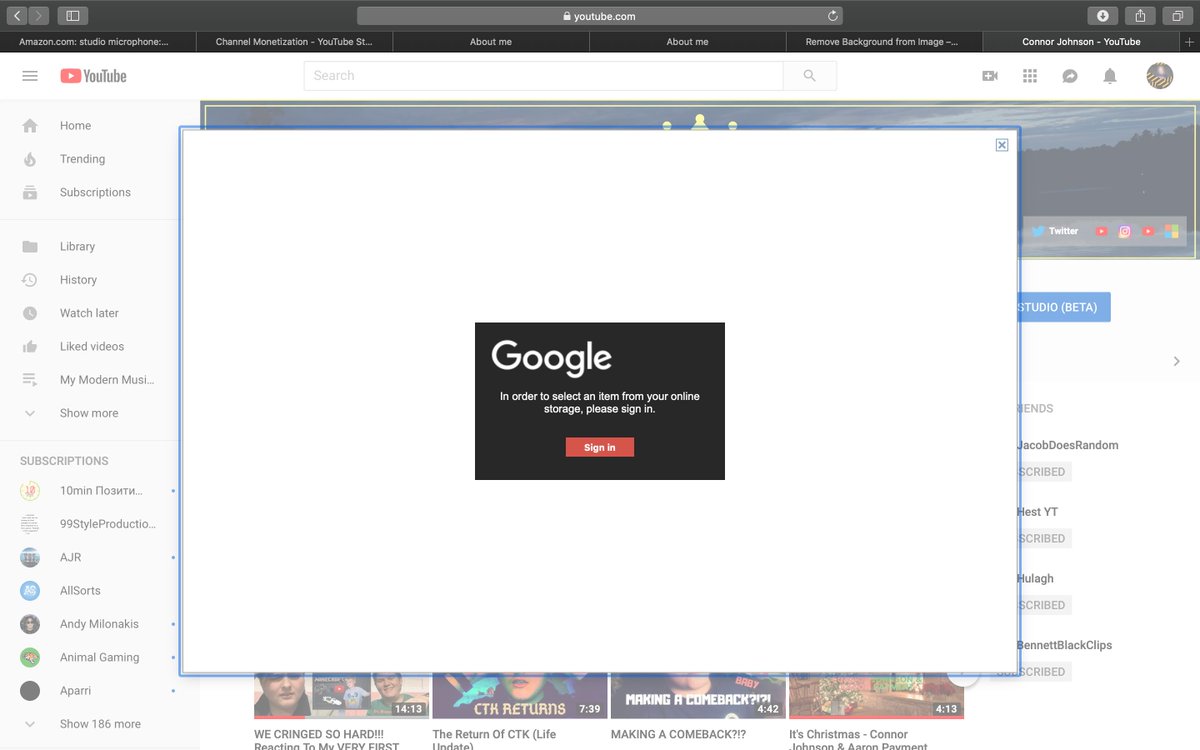Open It's Christmas video thumbnail
The width and height of the screenshot is (1200, 750).
[876, 696]
